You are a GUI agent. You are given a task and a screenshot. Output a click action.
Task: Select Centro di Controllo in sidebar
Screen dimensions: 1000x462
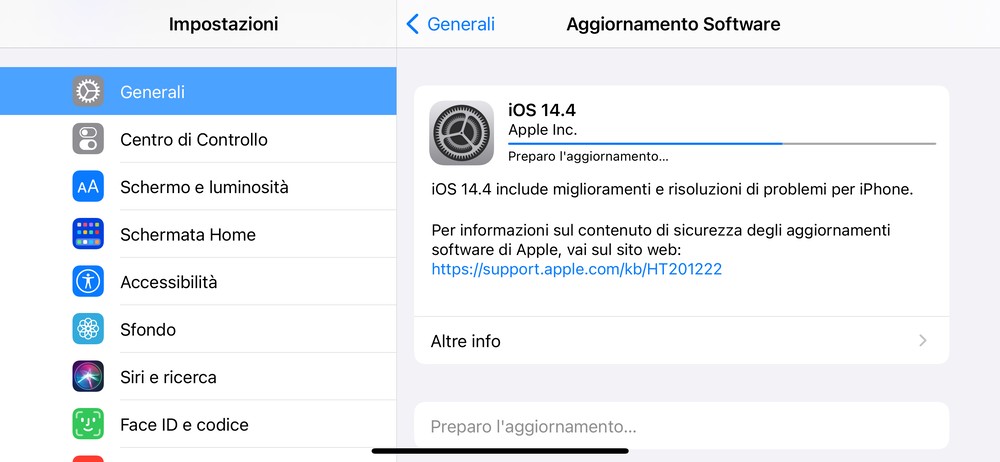(194, 139)
